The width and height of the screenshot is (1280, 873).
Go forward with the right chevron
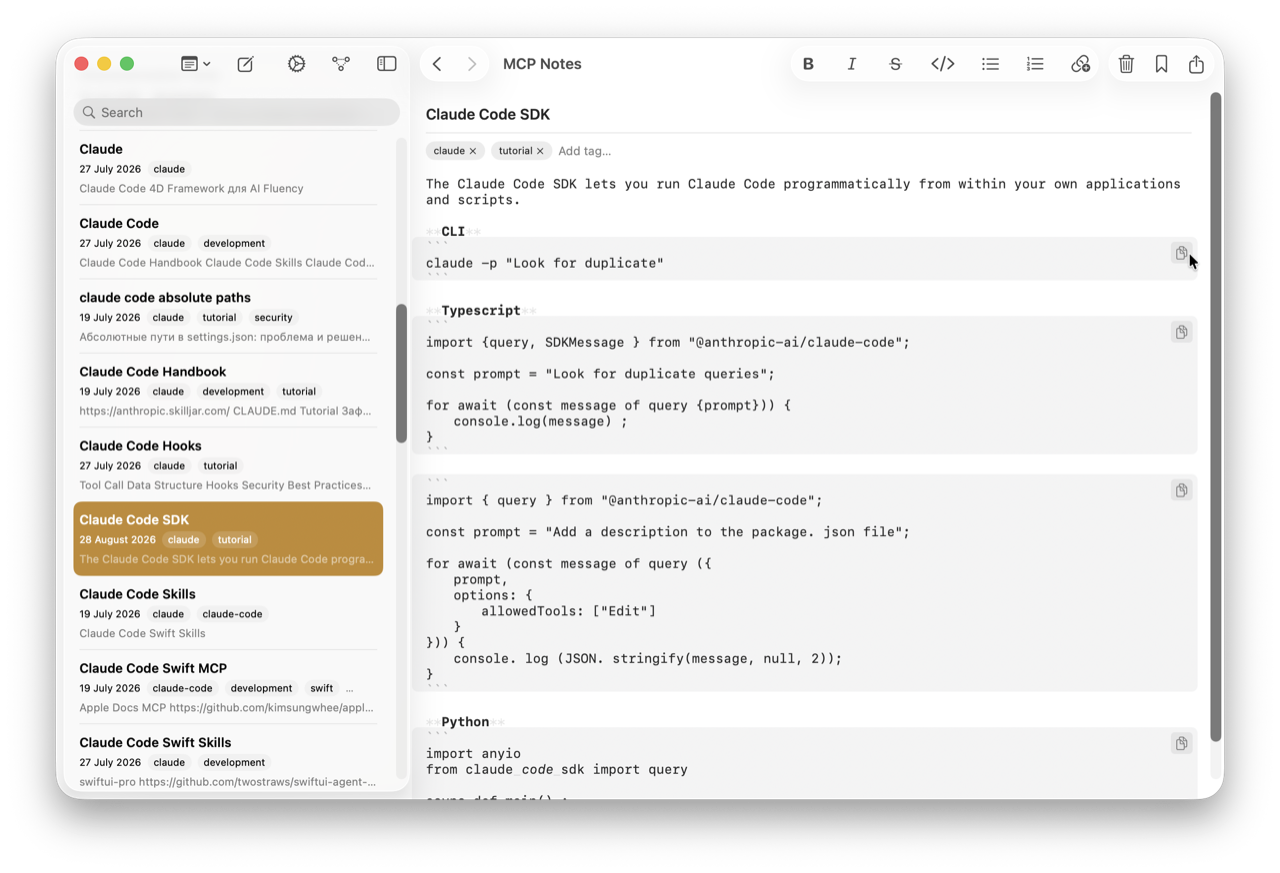point(472,64)
